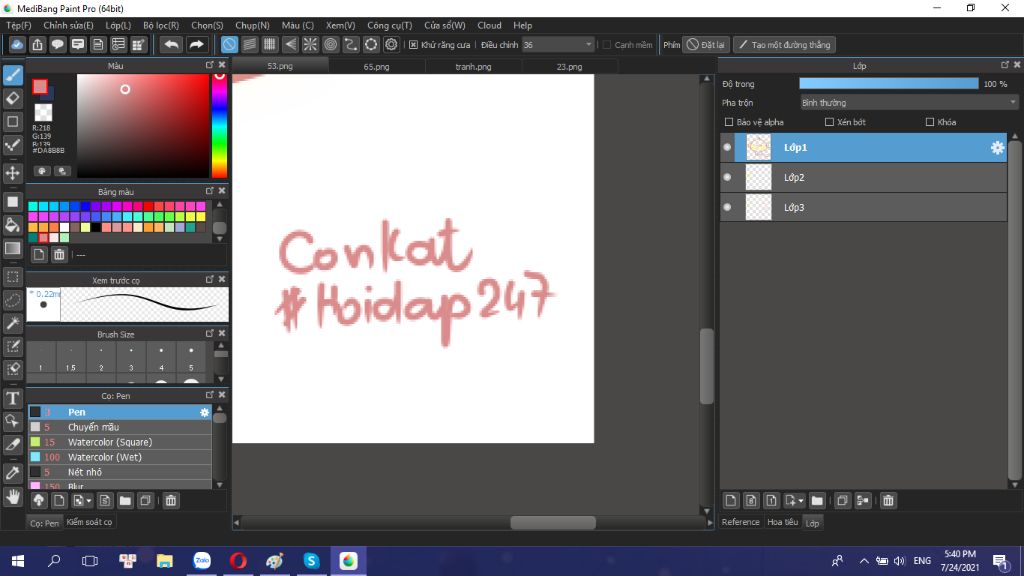1024x576 pixels.
Task: Hide the Lớp1 layer
Action: point(728,148)
